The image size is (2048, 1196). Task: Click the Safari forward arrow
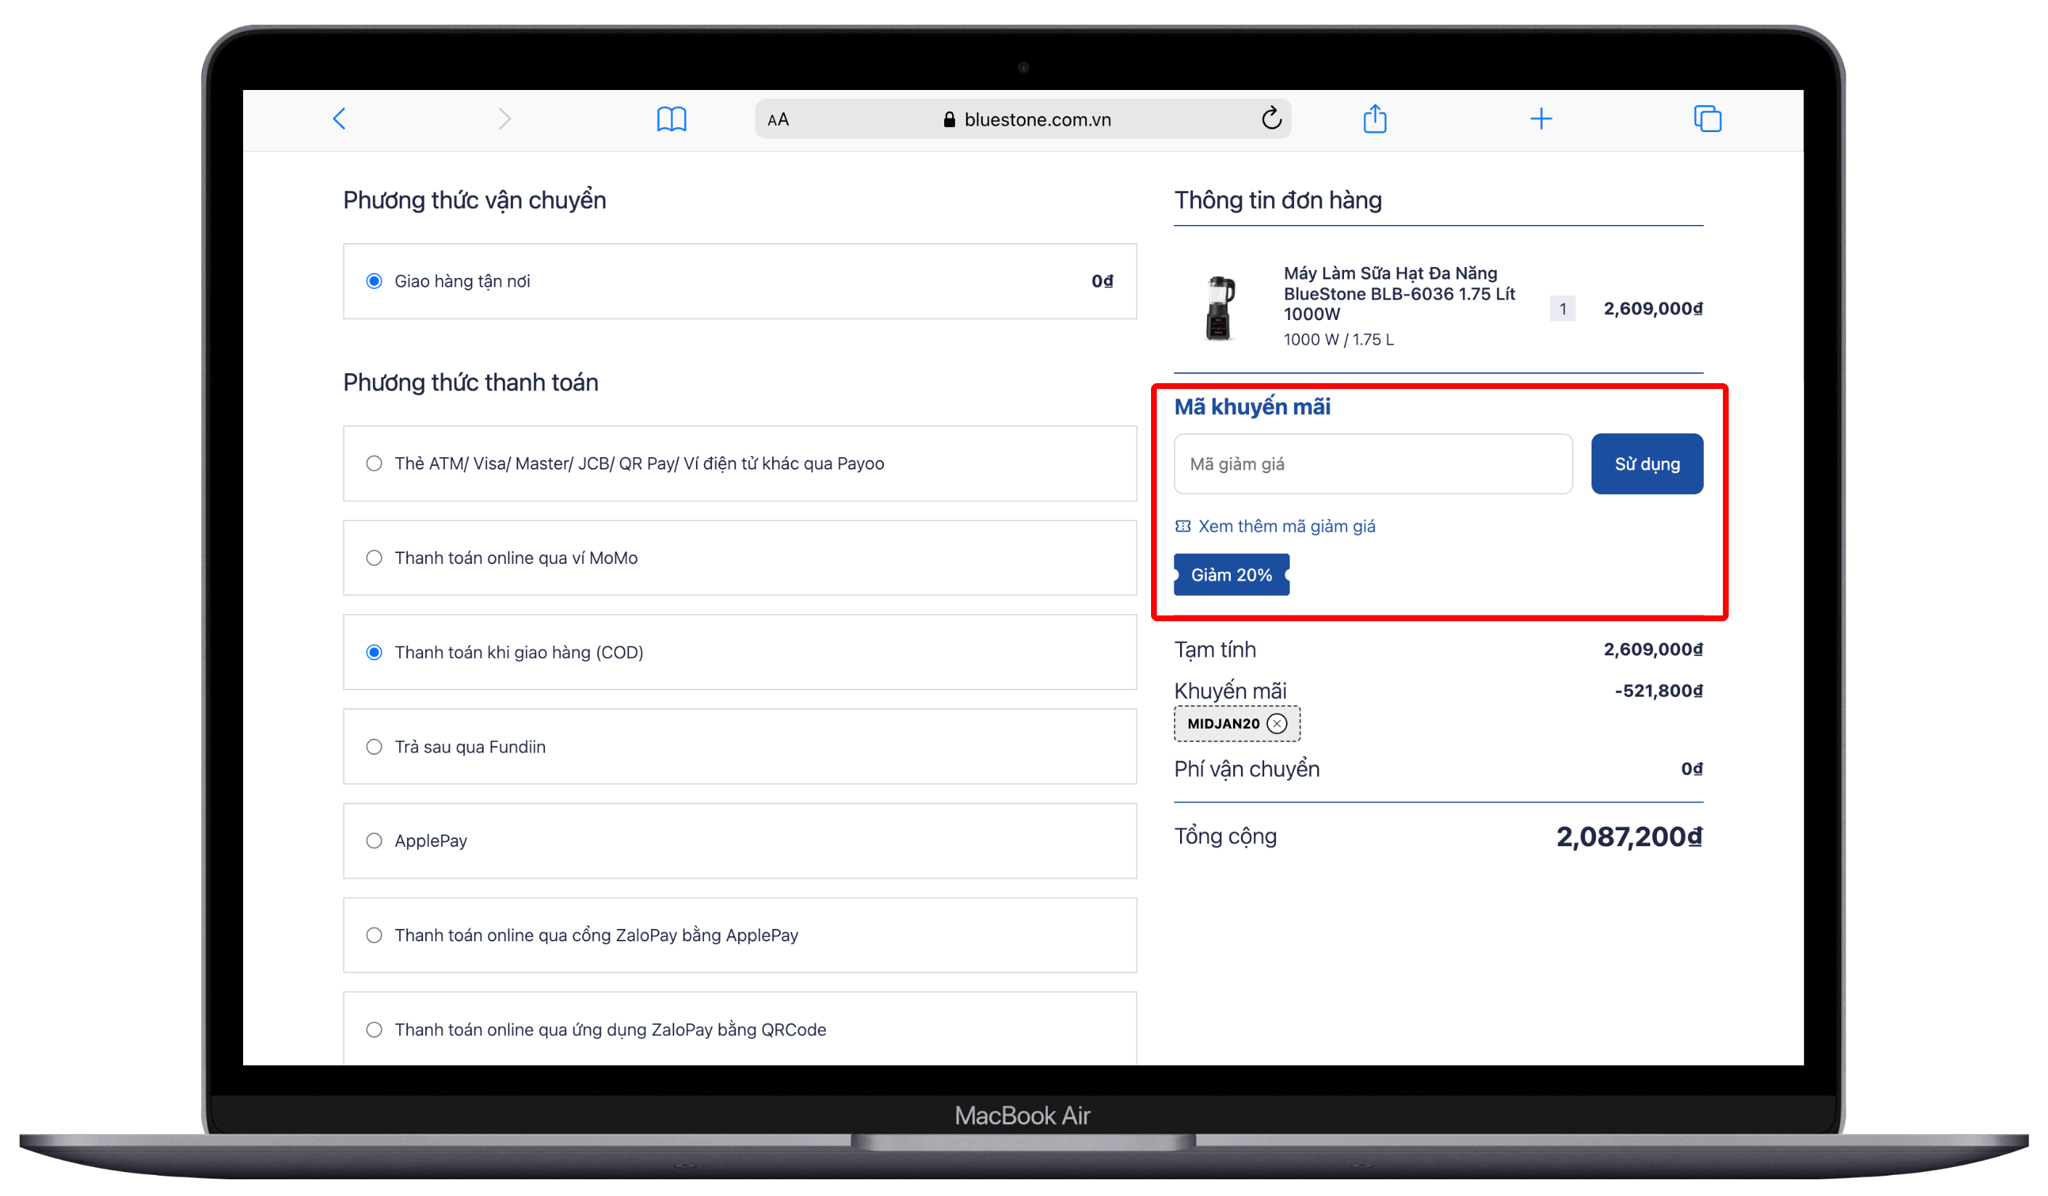(x=504, y=119)
